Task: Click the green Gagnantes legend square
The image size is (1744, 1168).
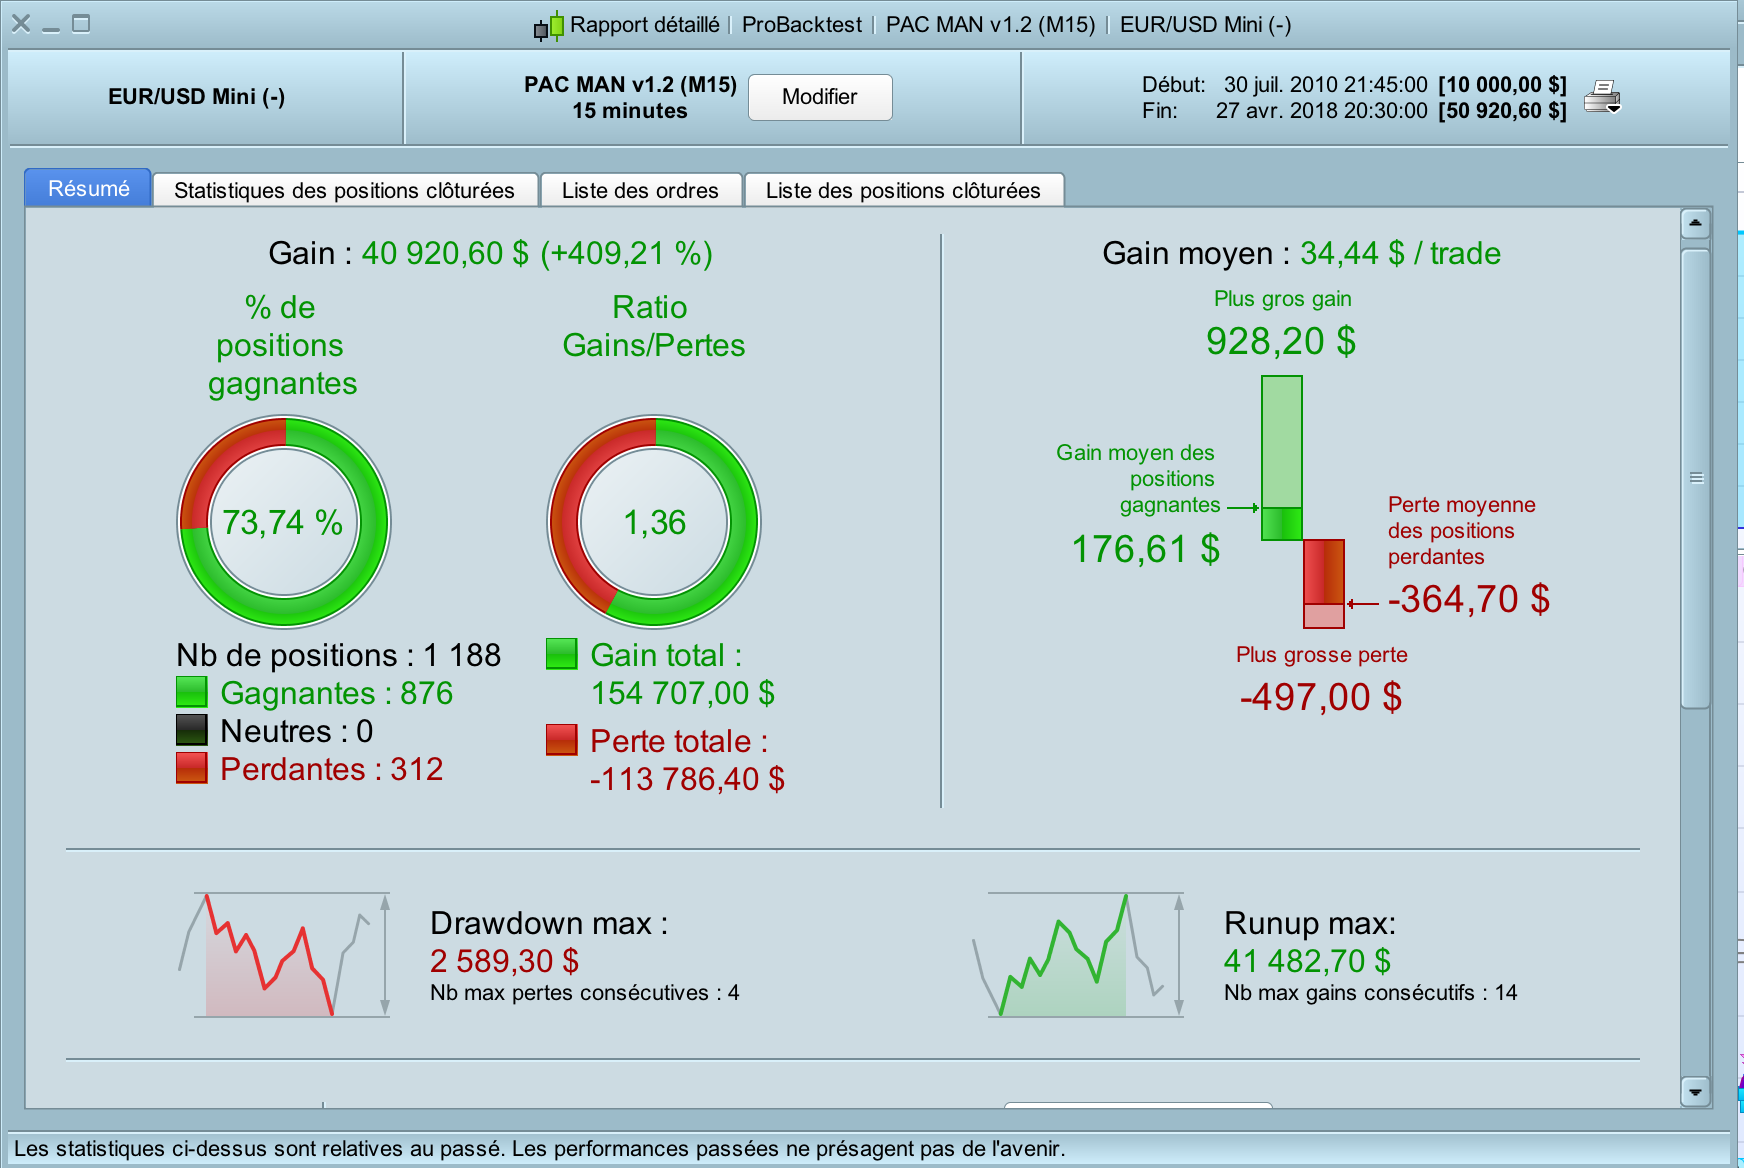Action: tap(192, 692)
